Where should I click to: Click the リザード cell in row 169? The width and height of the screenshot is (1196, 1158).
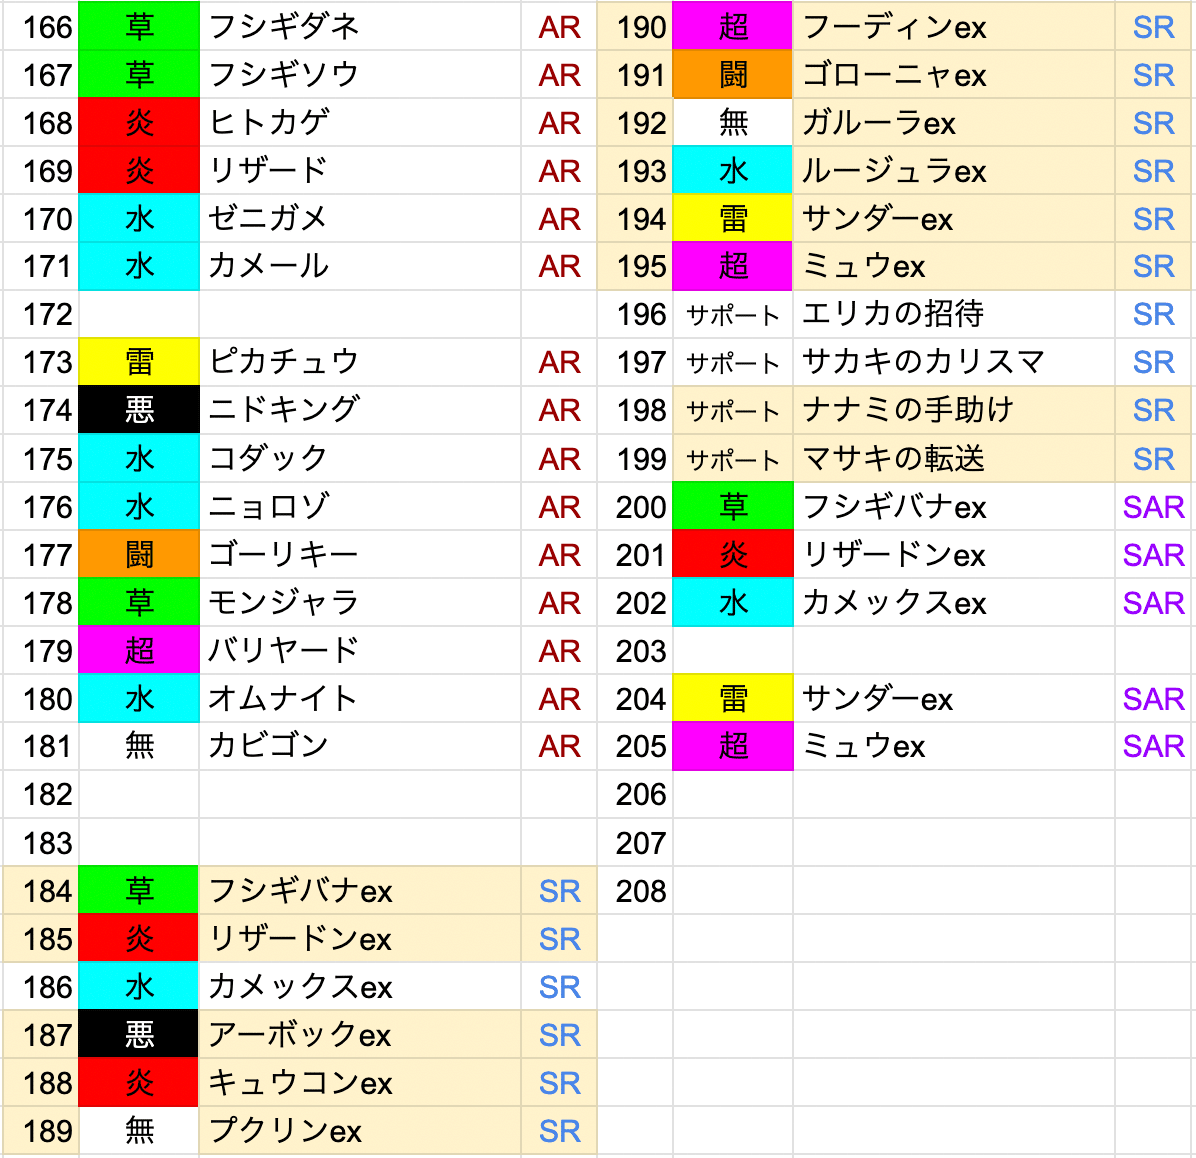[x=360, y=171]
